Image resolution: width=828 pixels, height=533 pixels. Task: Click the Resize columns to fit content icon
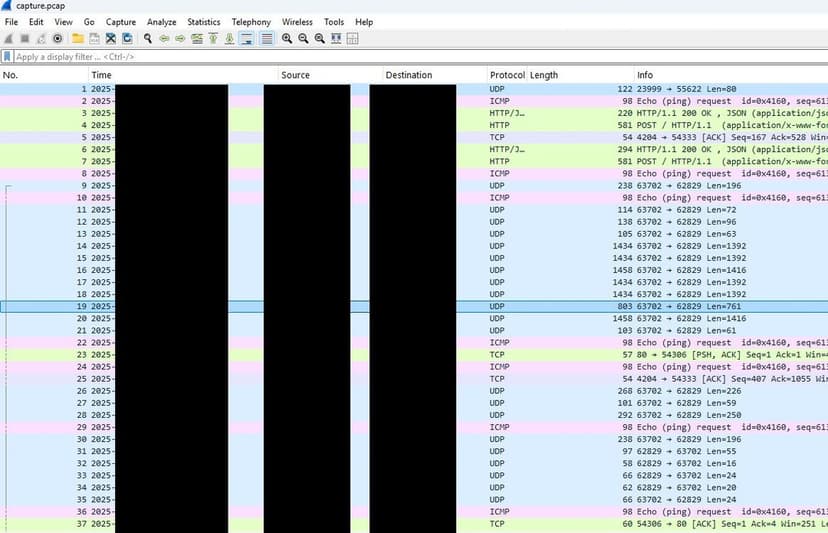[336, 39]
